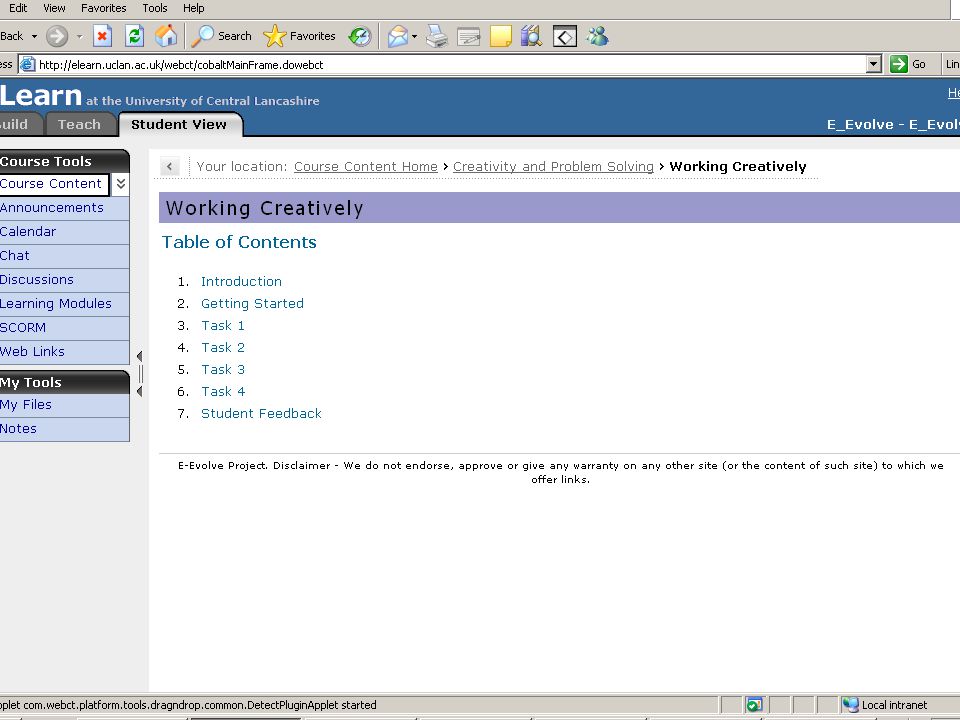The height and width of the screenshot is (720, 960).
Task: Click the lower left-arrow sidebar handle
Action: point(140,391)
